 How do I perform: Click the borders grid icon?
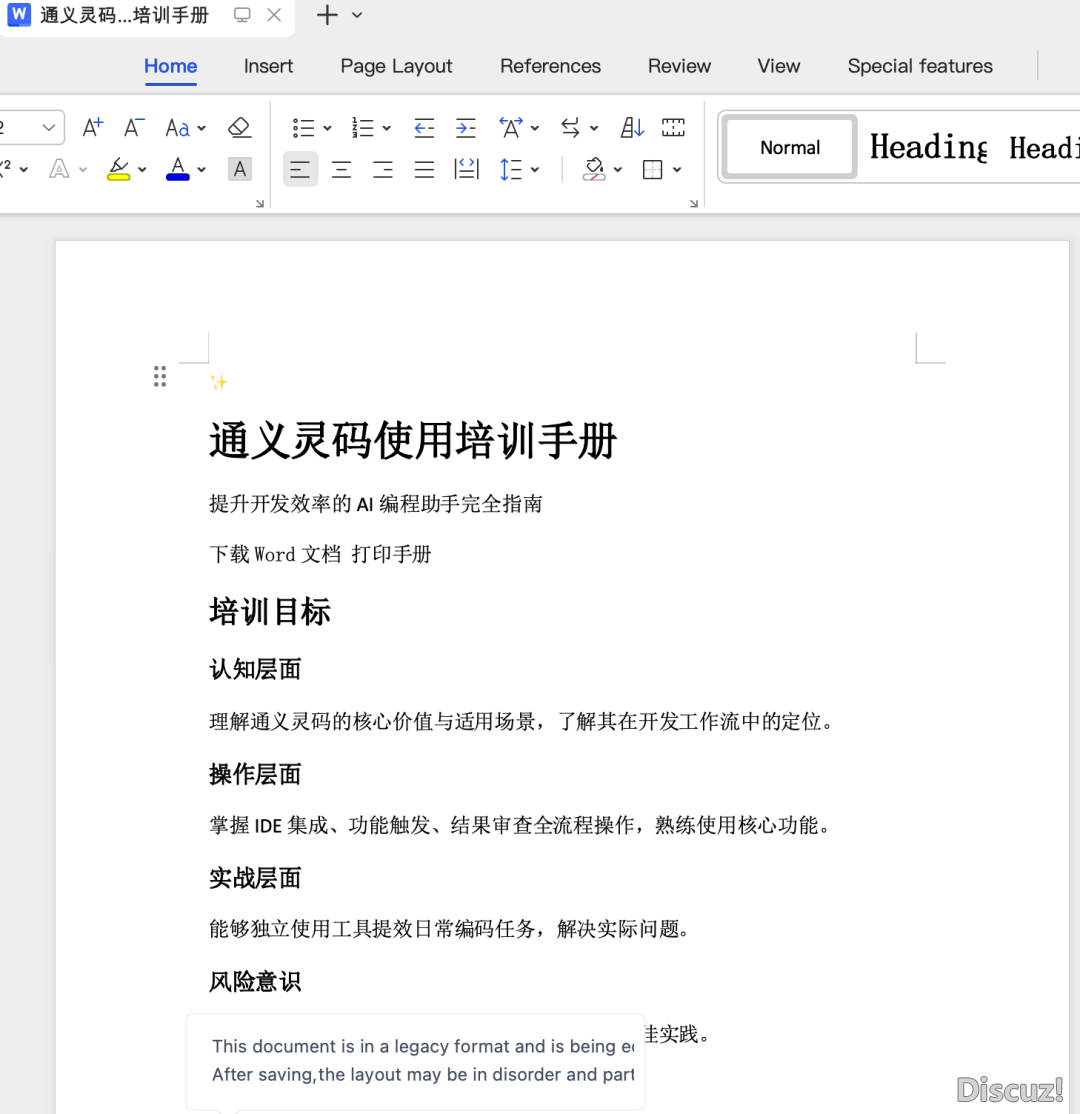click(x=652, y=169)
